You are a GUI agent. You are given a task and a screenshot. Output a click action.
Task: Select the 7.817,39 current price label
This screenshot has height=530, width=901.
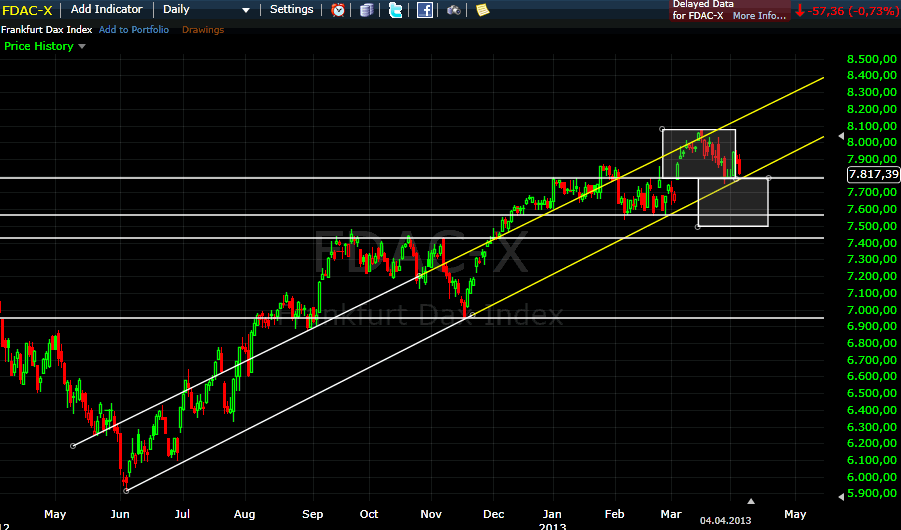[873, 174]
